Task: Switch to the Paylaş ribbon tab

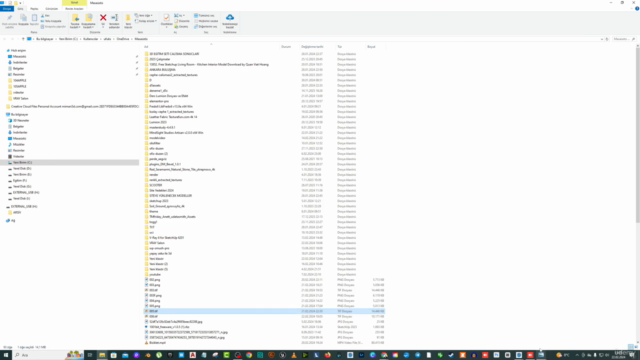Action: tap(34, 9)
